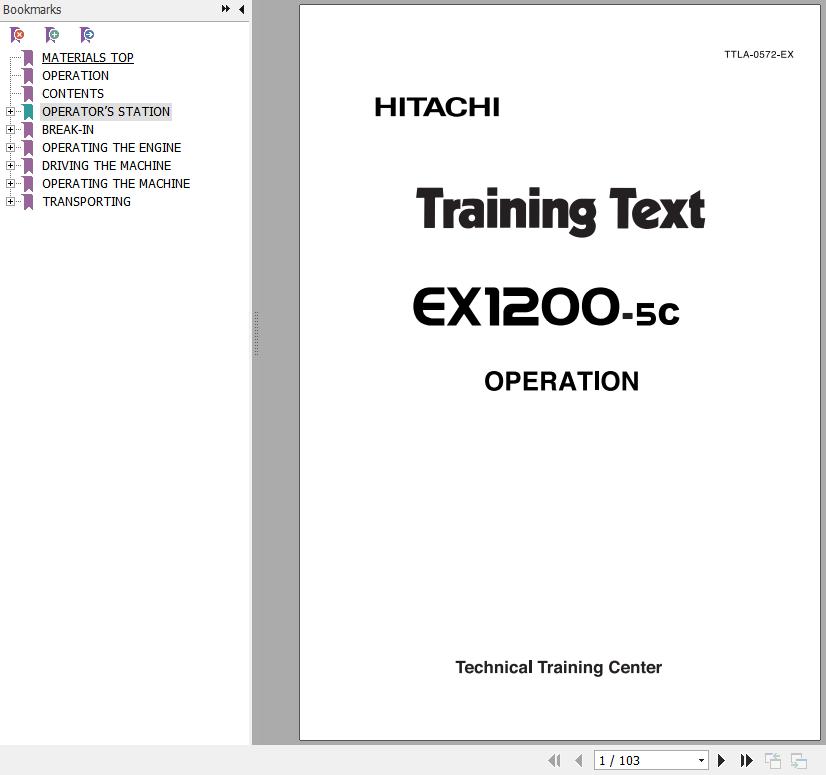The height and width of the screenshot is (775, 826).
Task: Click the bookmark icon beside OPERATING THE ENGINE
Action: (x=28, y=148)
